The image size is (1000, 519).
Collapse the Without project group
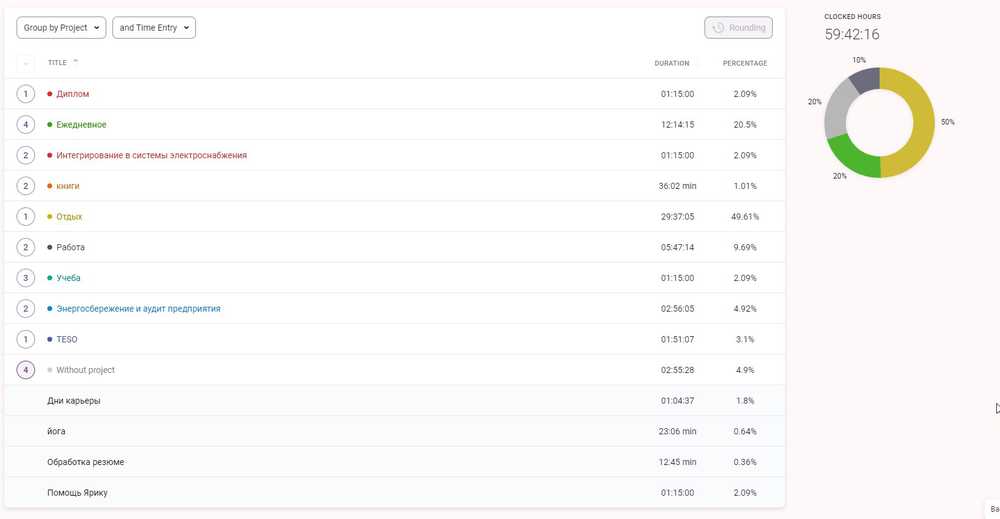(x=26, y=370)
